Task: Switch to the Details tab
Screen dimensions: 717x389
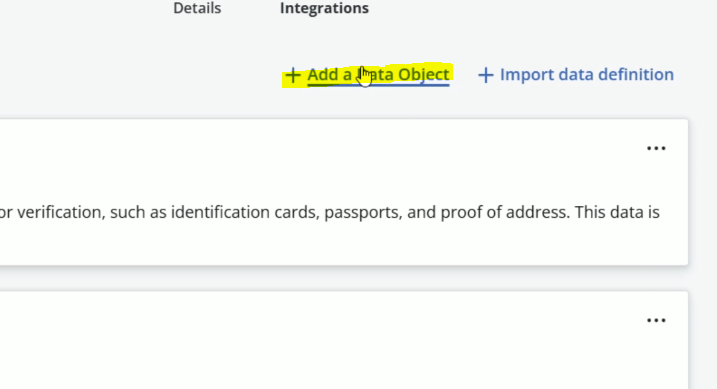Action: coord(197,8)
